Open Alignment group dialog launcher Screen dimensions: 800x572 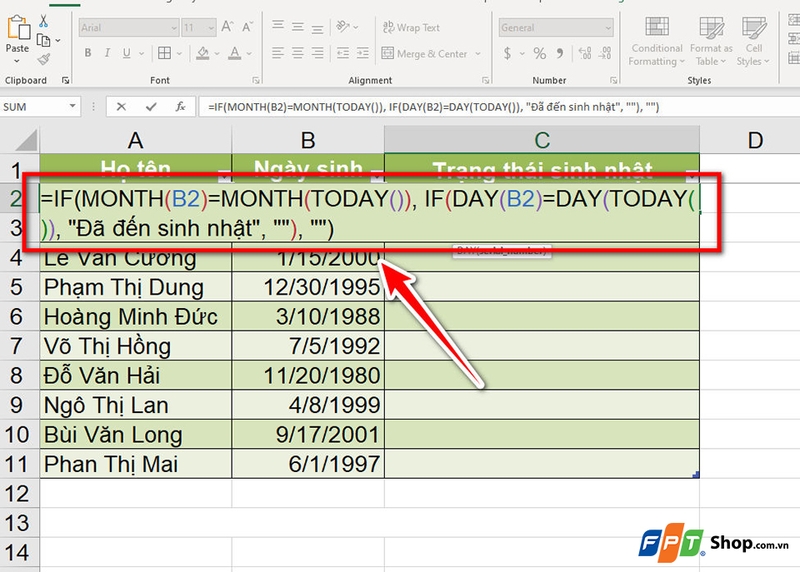click(485, 80)
